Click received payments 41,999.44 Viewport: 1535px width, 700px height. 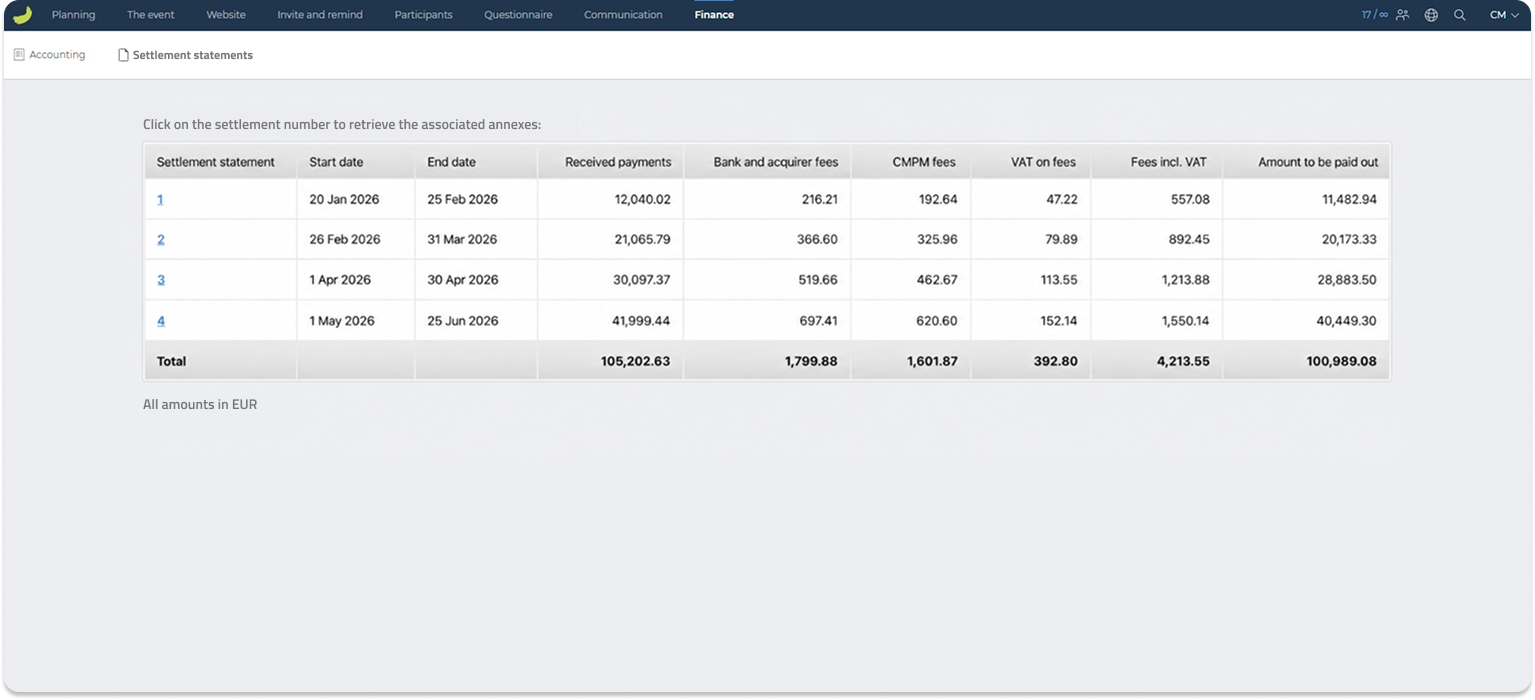coord(642,321)
